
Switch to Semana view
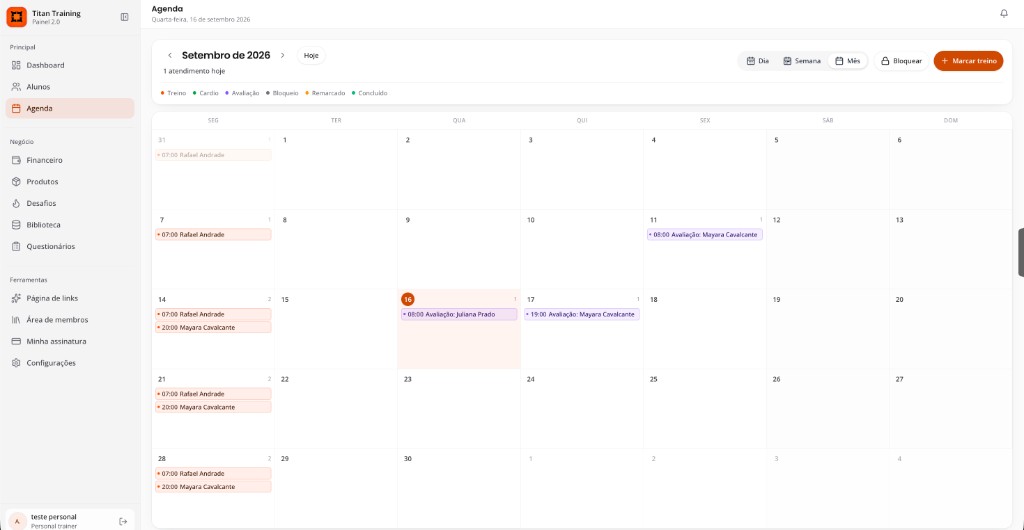tap(802, 61)
